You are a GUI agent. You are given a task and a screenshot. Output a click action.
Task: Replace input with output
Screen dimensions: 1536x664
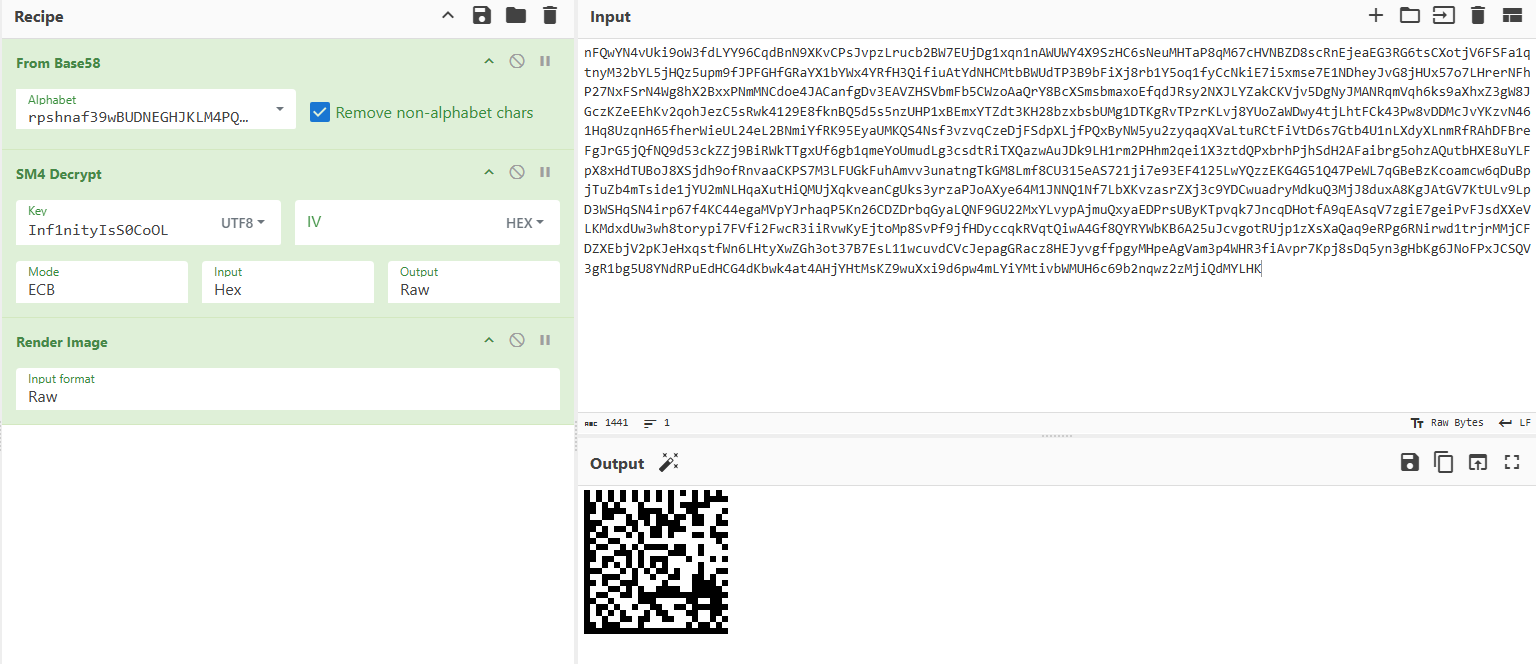coord(1477,462)
